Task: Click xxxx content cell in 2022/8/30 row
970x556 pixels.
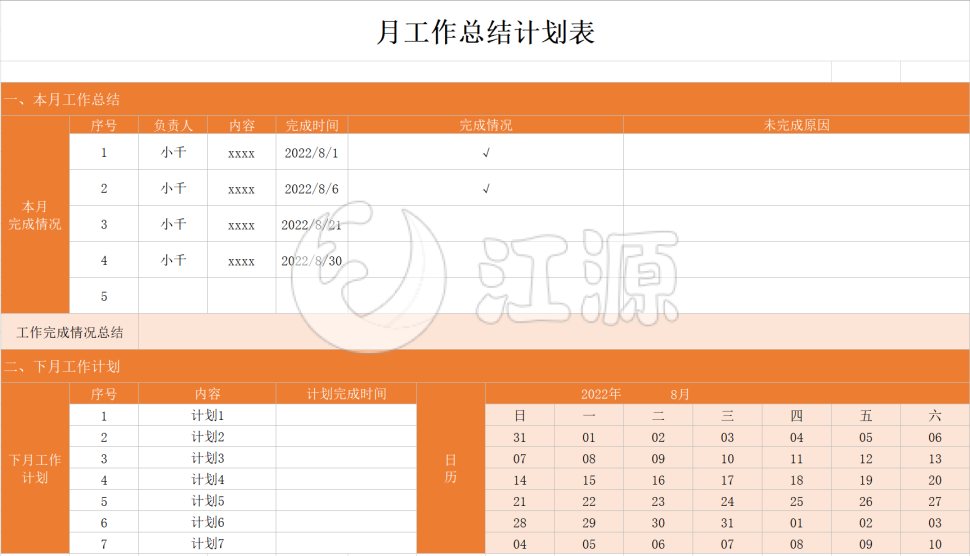Action: tap(241, 260)
